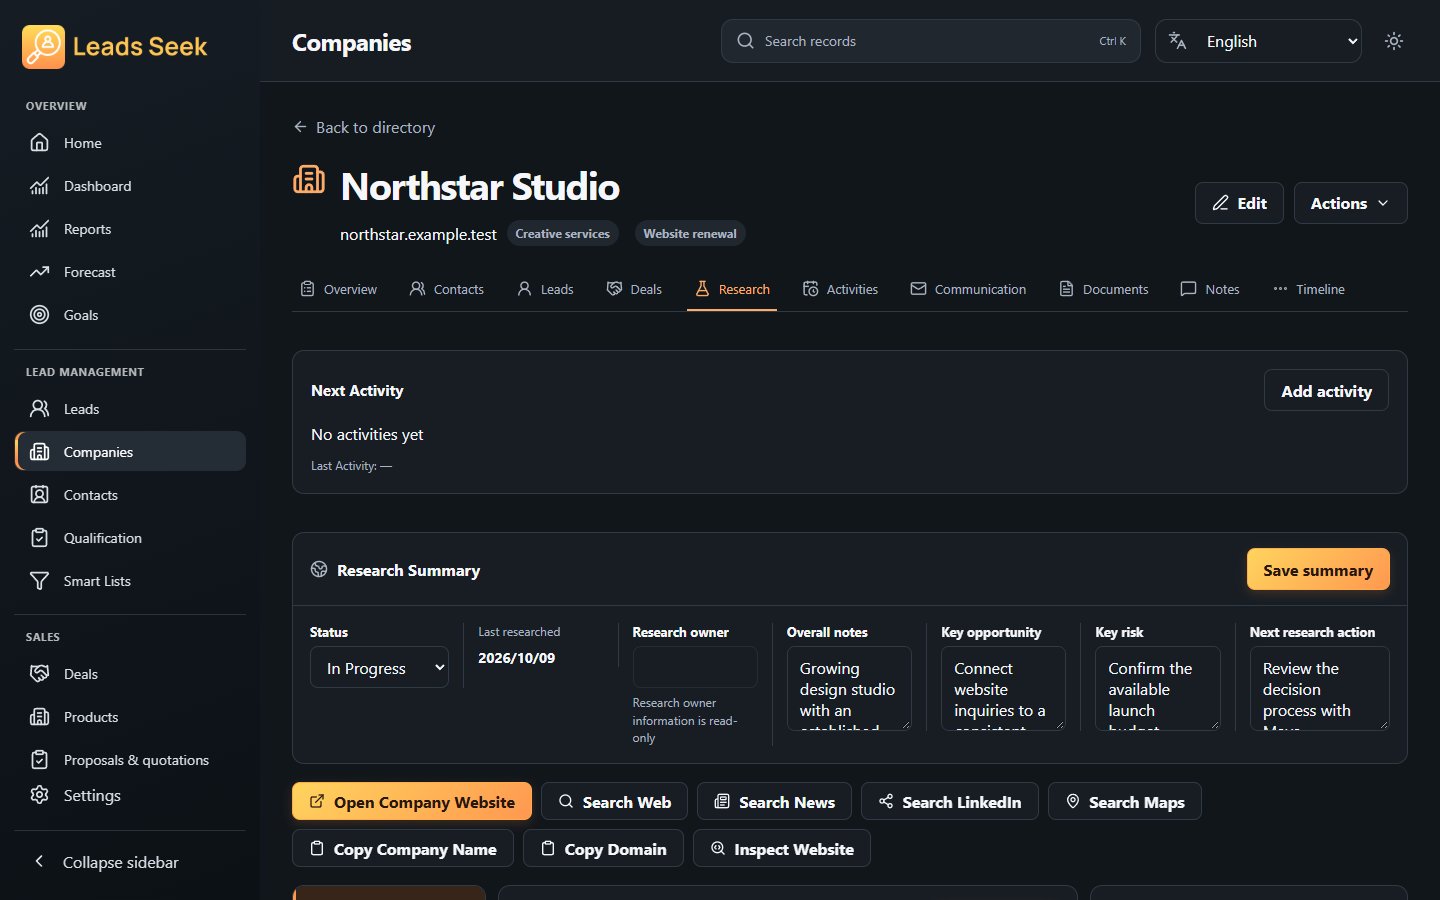Click Search Maps button
This screenshot has width=1440, height=900.
tap(1125, 801)
